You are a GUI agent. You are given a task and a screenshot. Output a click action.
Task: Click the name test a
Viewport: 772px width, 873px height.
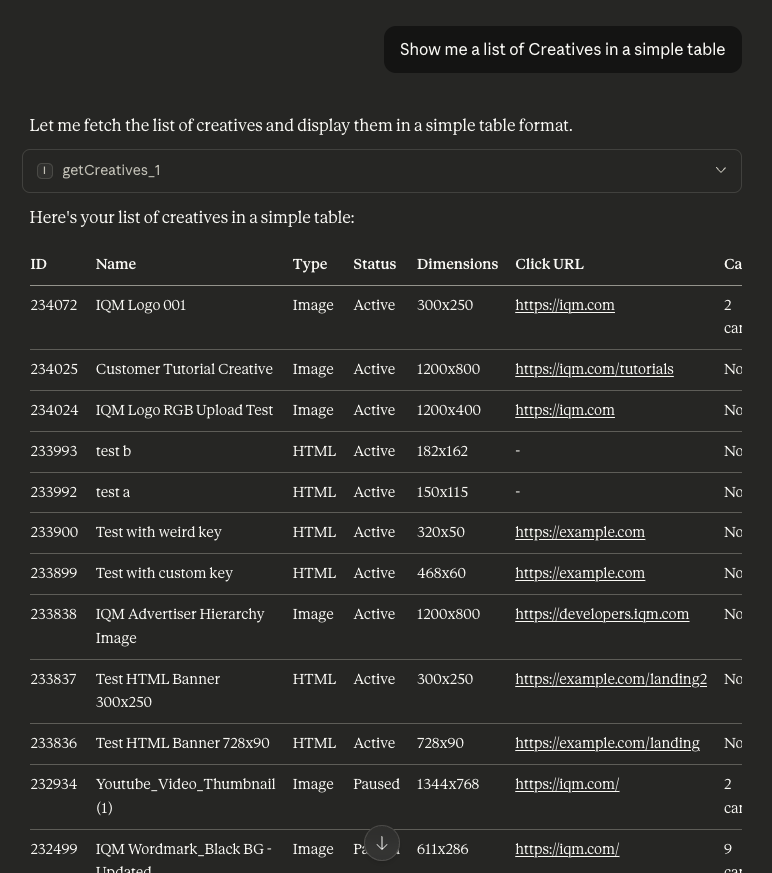[112, 493]
